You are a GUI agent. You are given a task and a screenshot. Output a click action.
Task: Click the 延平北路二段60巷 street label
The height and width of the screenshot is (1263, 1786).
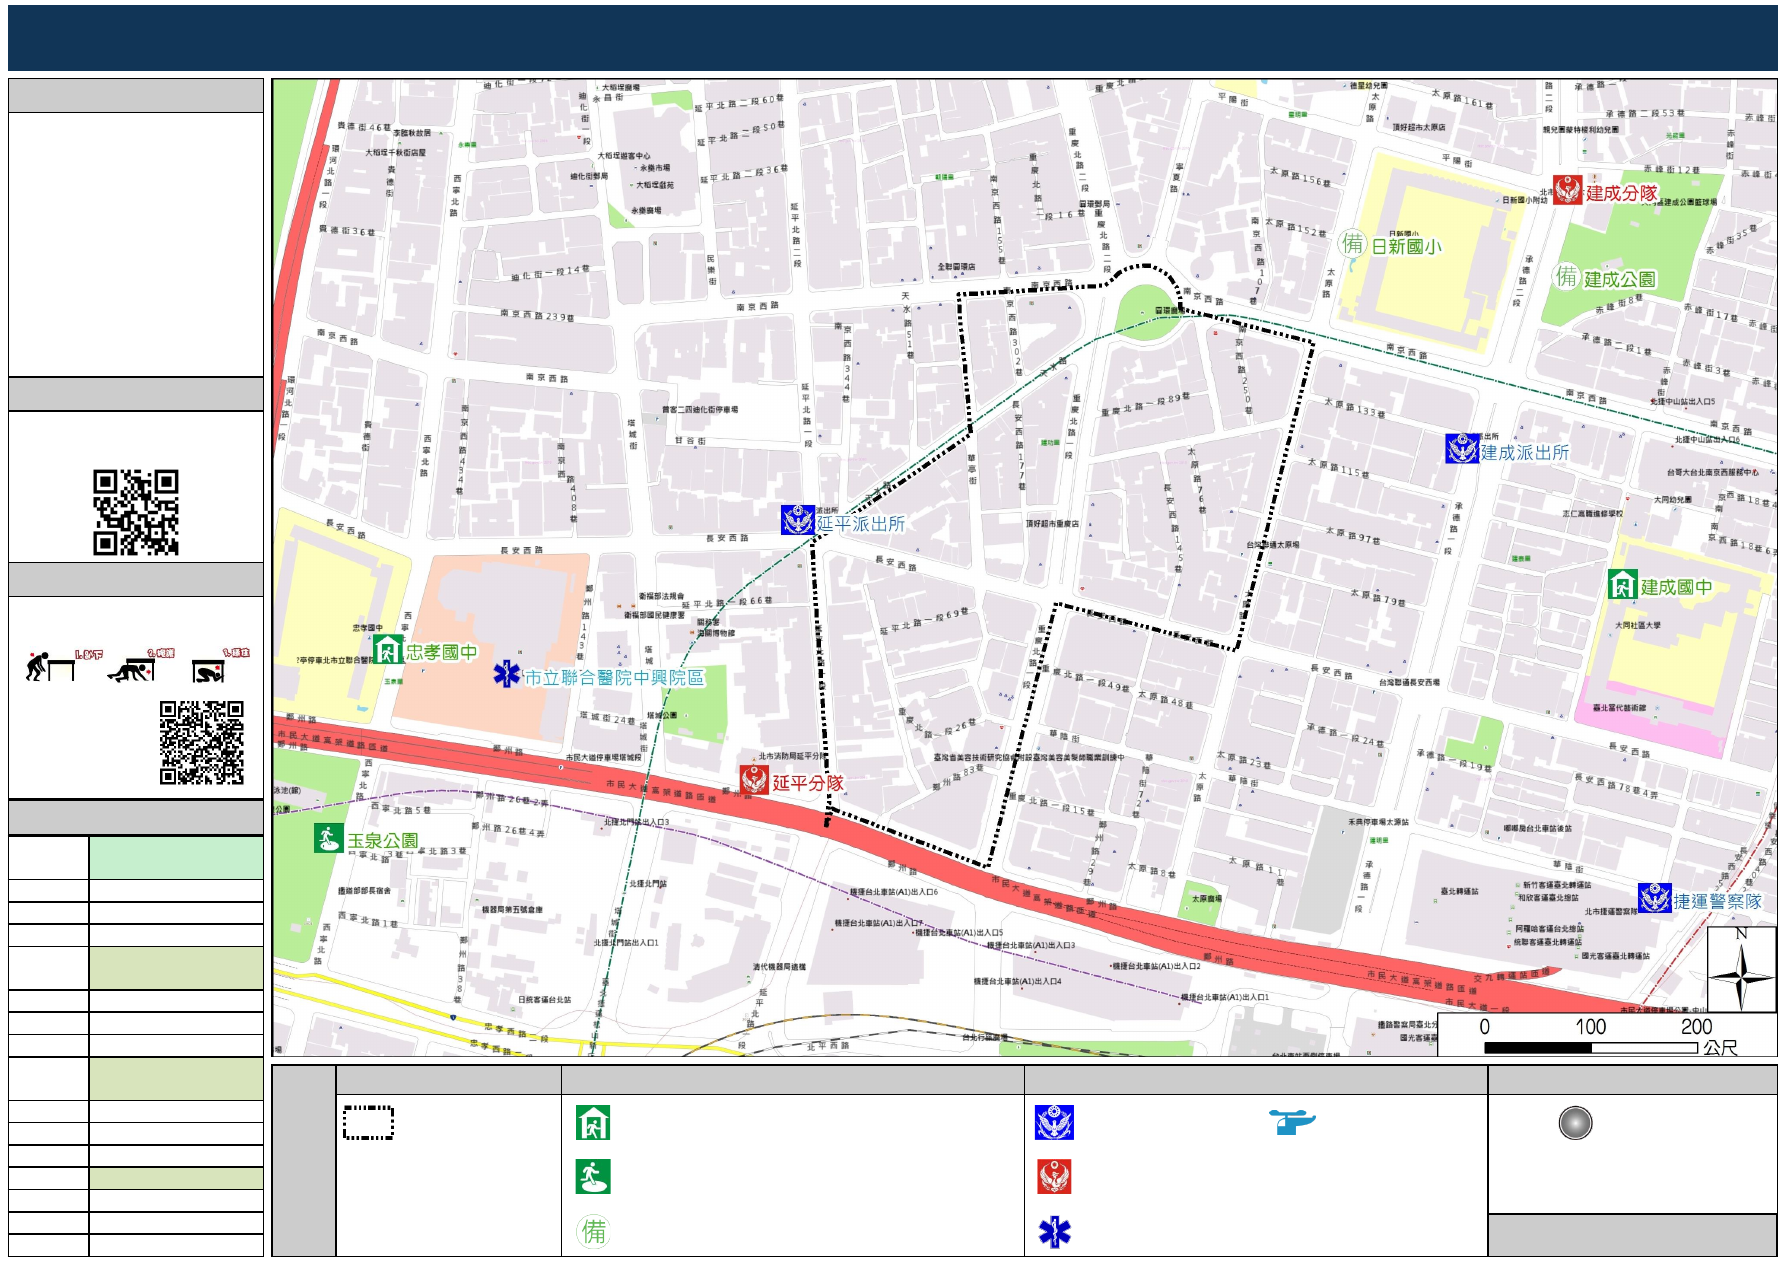(740, 102)
